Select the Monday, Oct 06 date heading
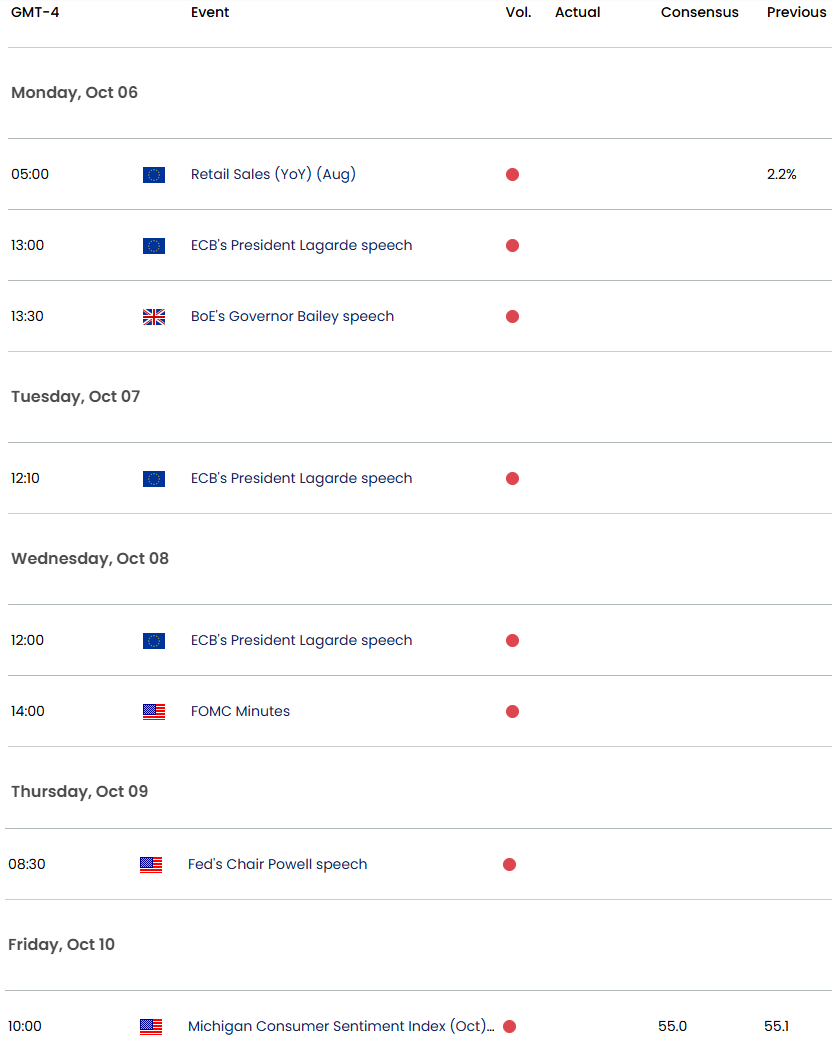Viewport: 832px width, 1048px height. (74, 93)
